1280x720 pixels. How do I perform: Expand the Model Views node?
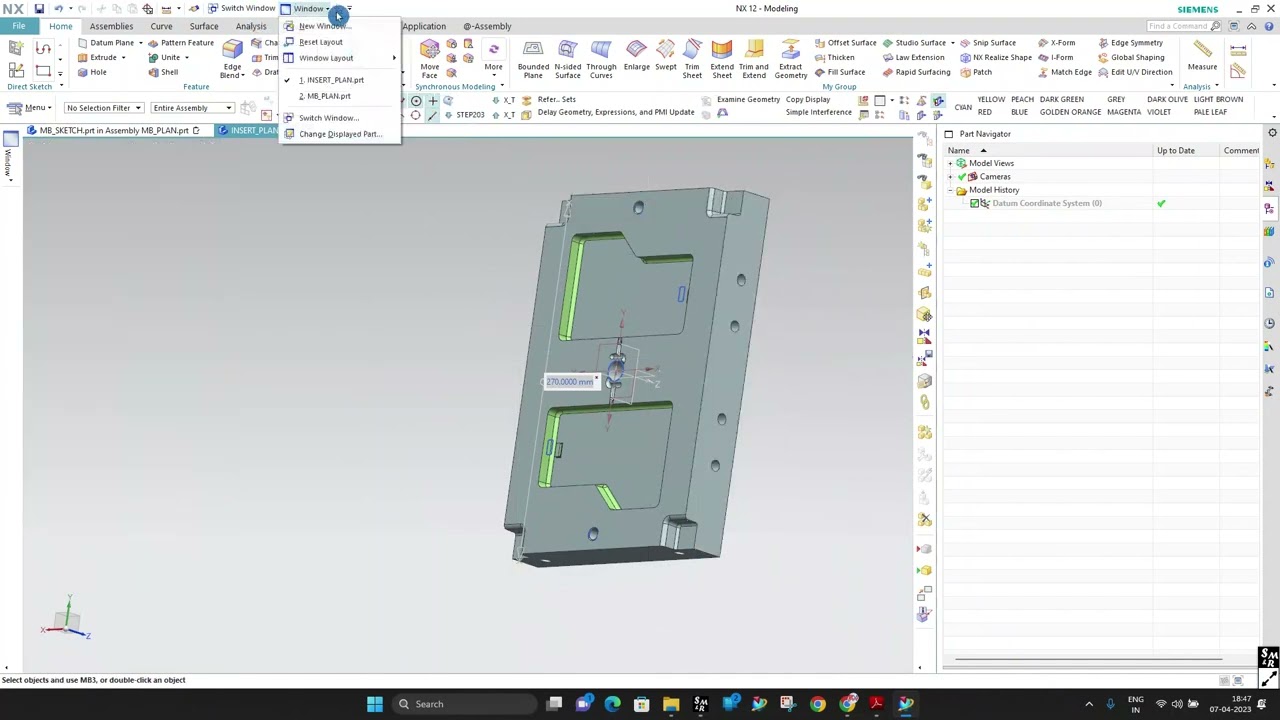click(x=950, y=164)
